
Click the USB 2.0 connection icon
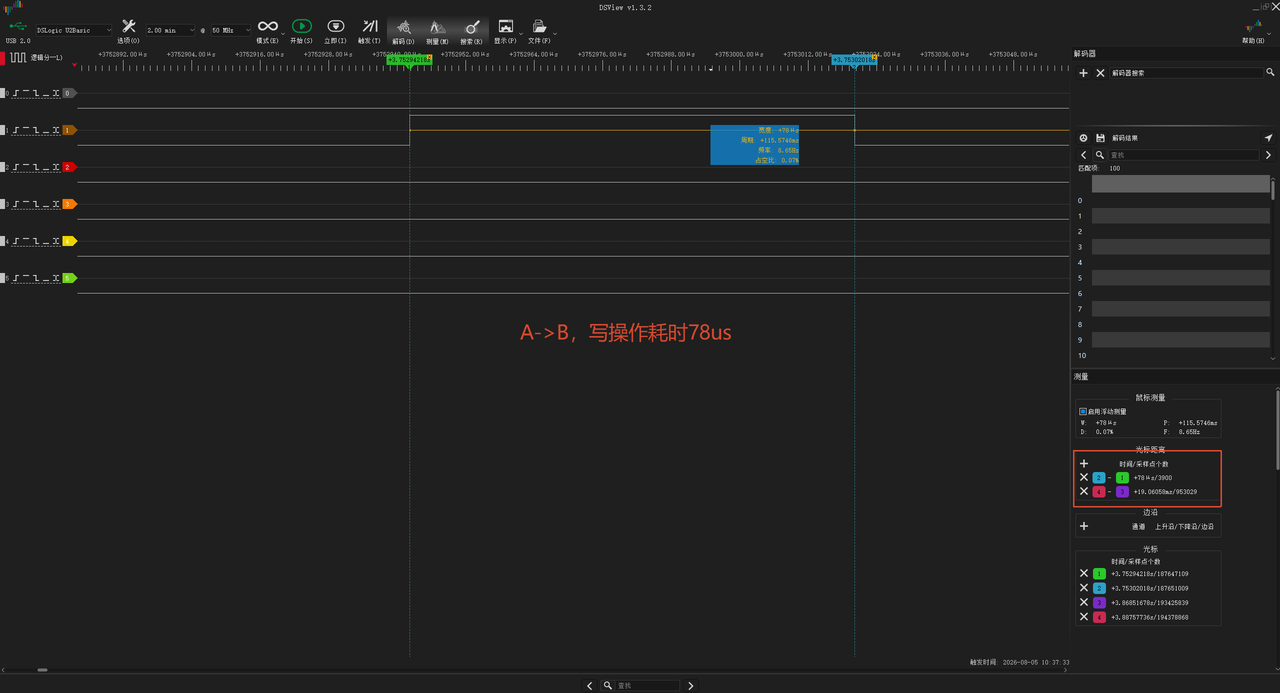pos(18,27)
